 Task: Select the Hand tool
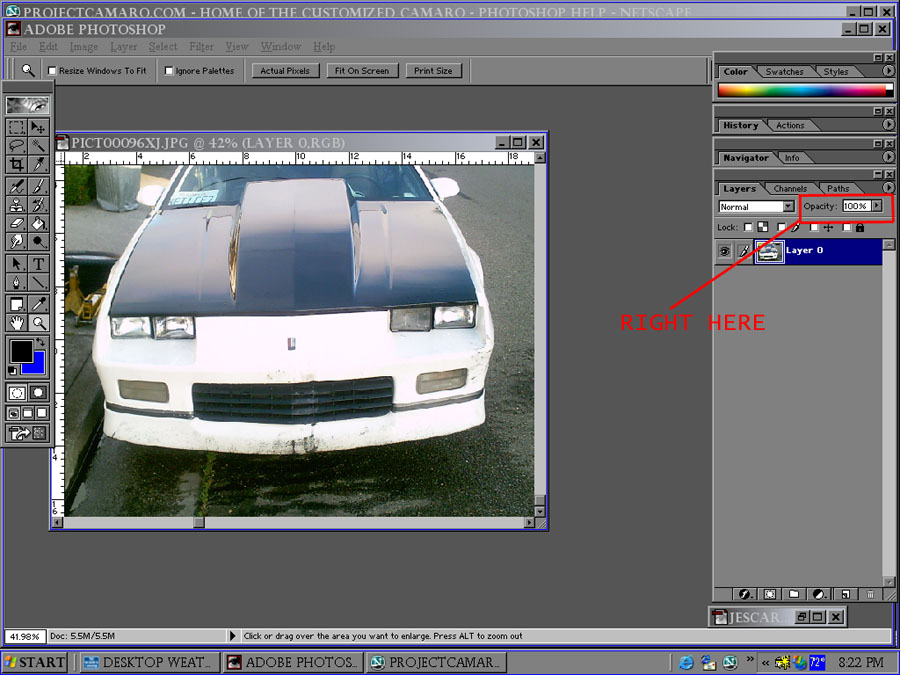pos(17,323)
